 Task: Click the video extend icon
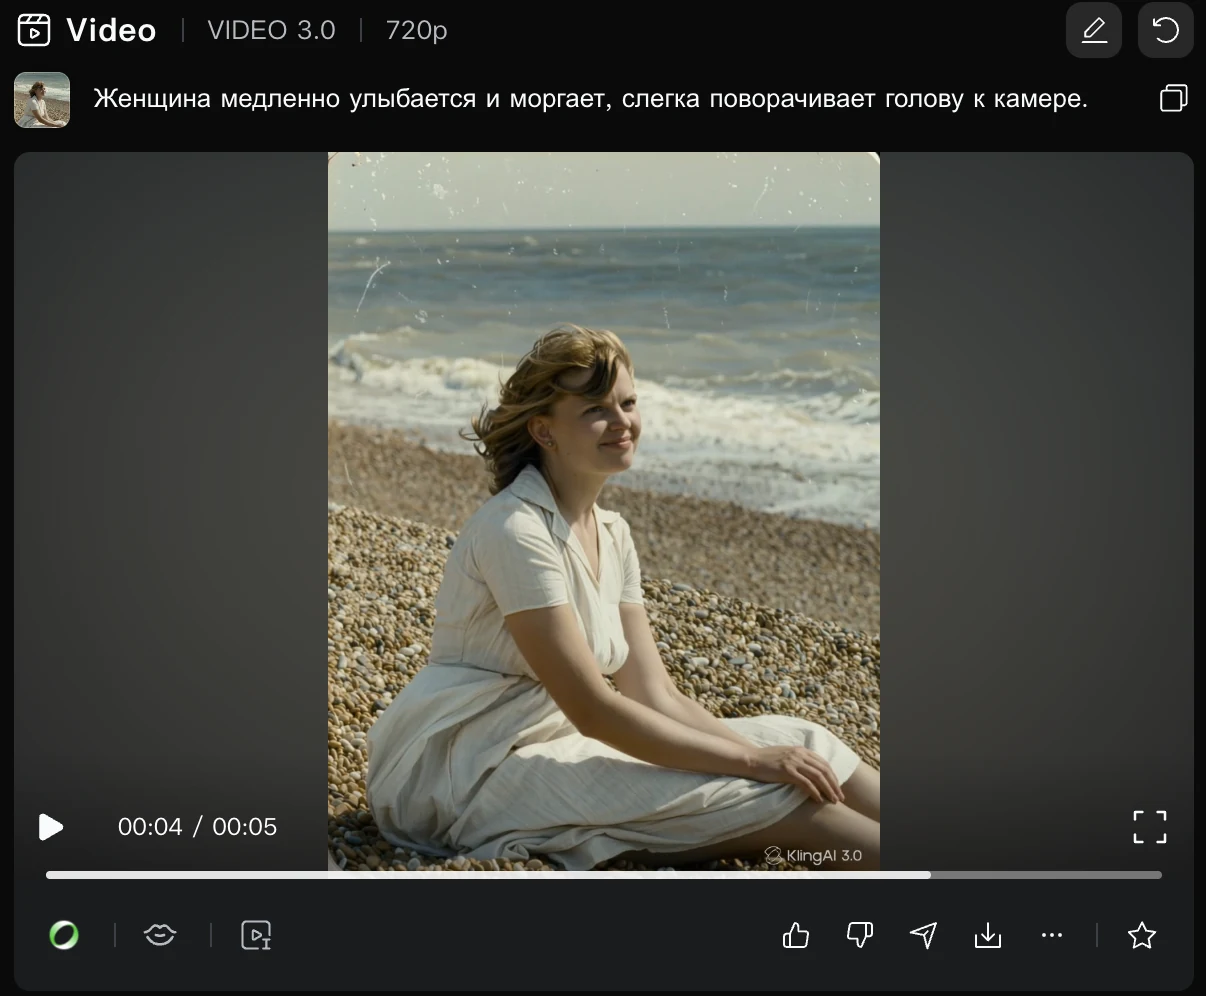(x=257, y=935)
